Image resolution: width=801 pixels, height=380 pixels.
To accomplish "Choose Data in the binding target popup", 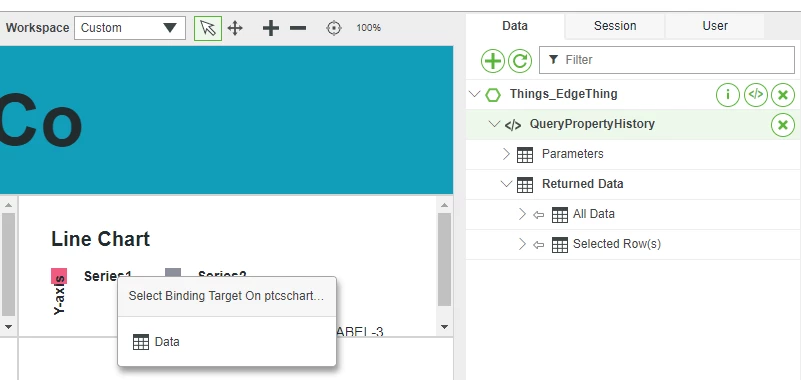I will point(227,342).
